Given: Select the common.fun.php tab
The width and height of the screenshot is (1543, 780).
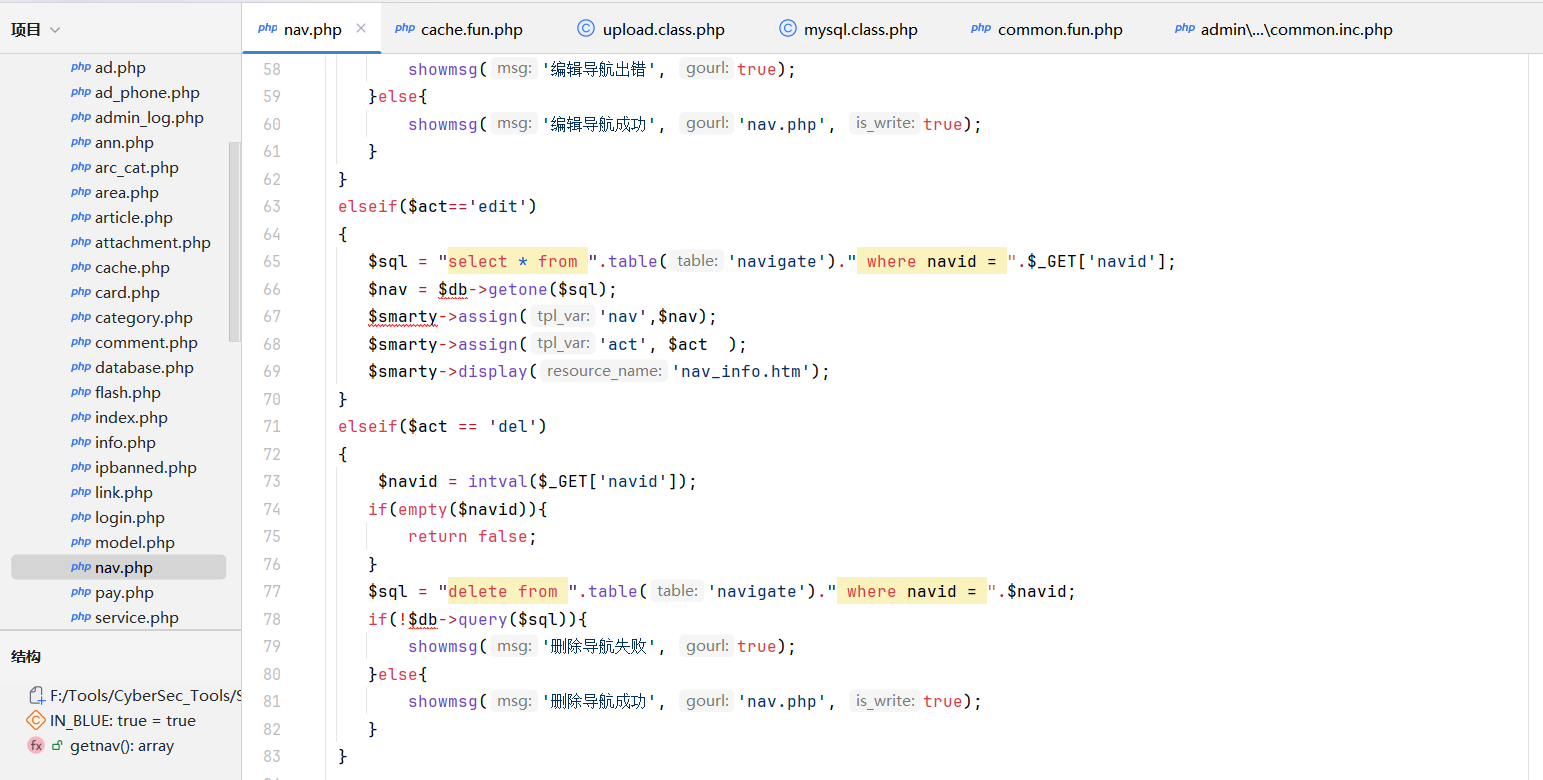Looking at the screenshot, I should (1059, 30).
